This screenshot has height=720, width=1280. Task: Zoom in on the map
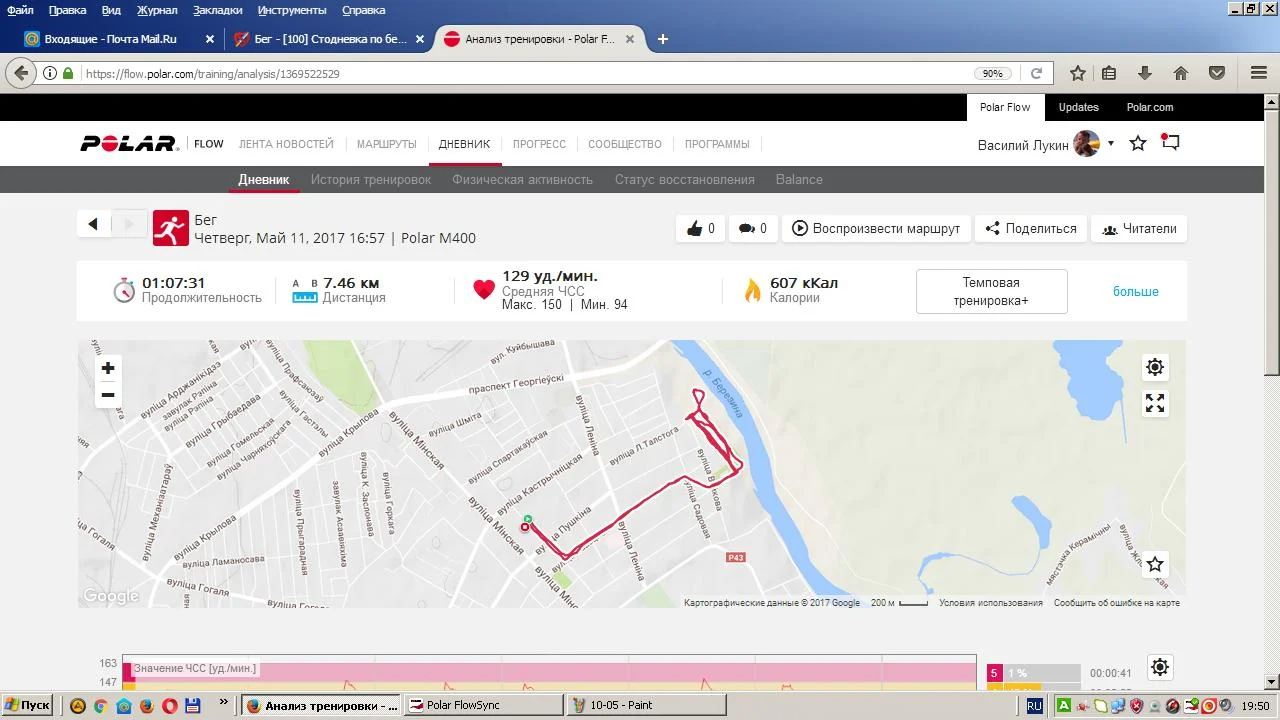pos(108,368)
